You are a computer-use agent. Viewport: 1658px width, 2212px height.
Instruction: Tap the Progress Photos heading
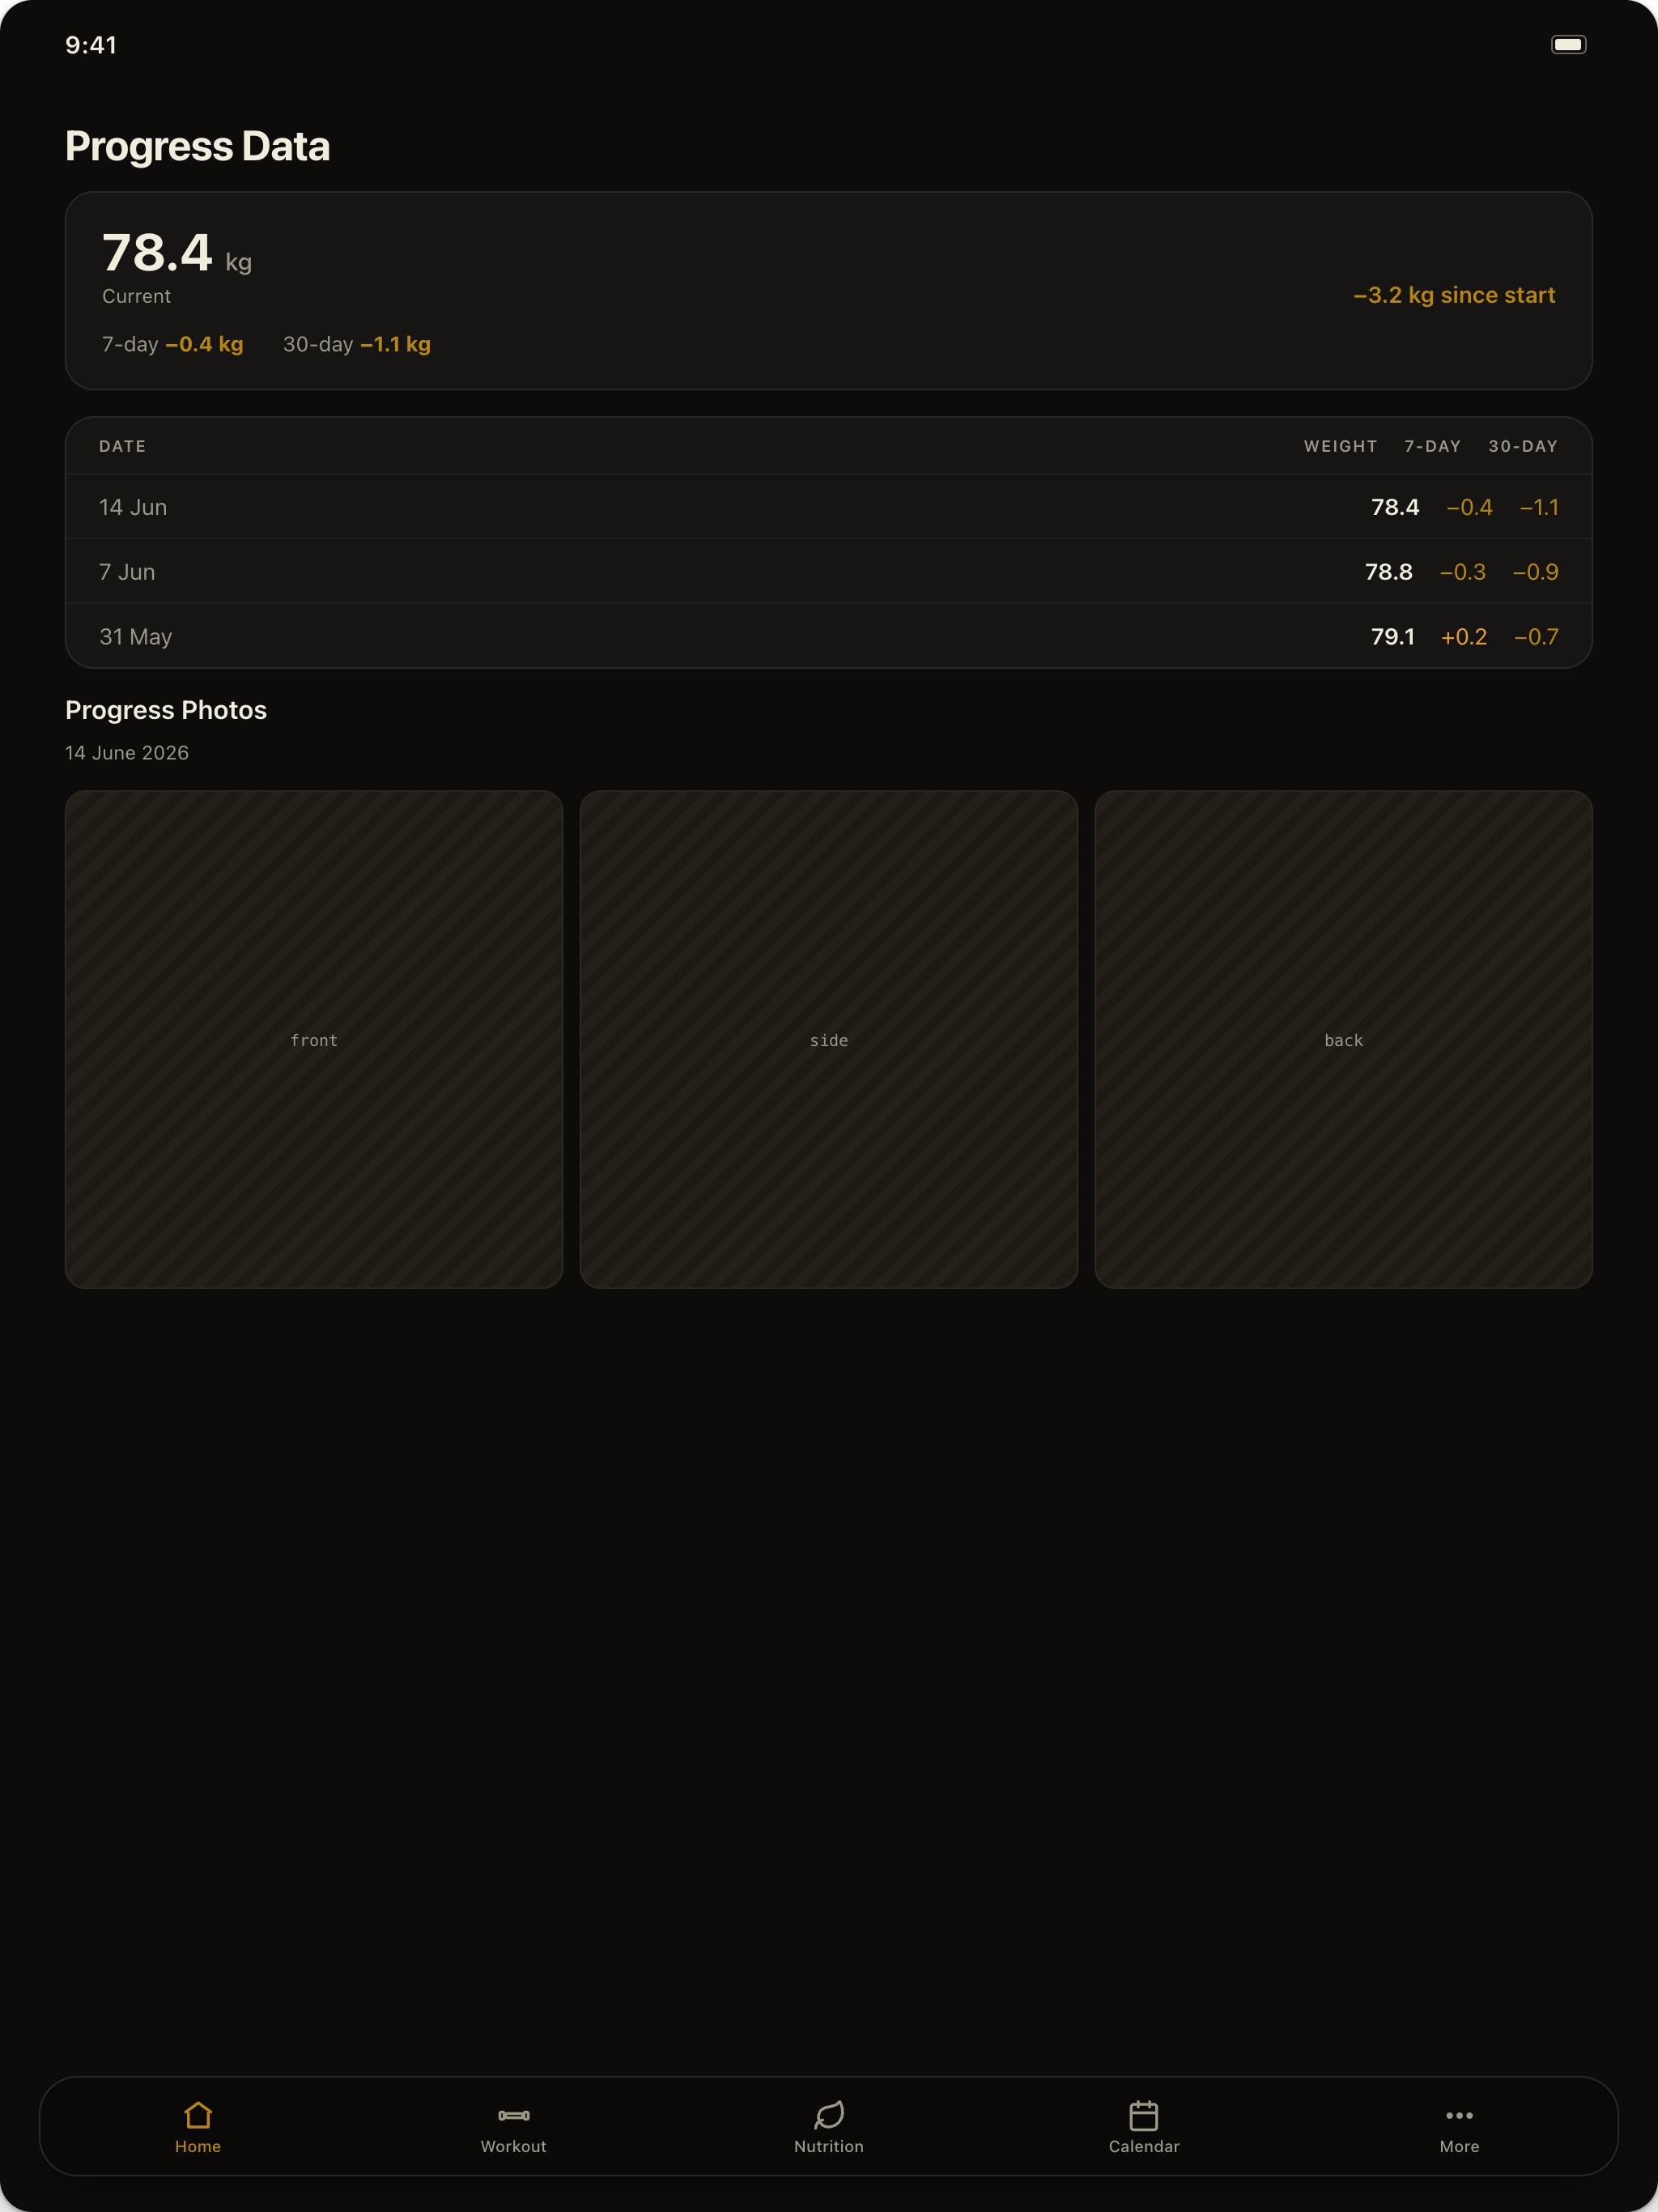point(166,710)
